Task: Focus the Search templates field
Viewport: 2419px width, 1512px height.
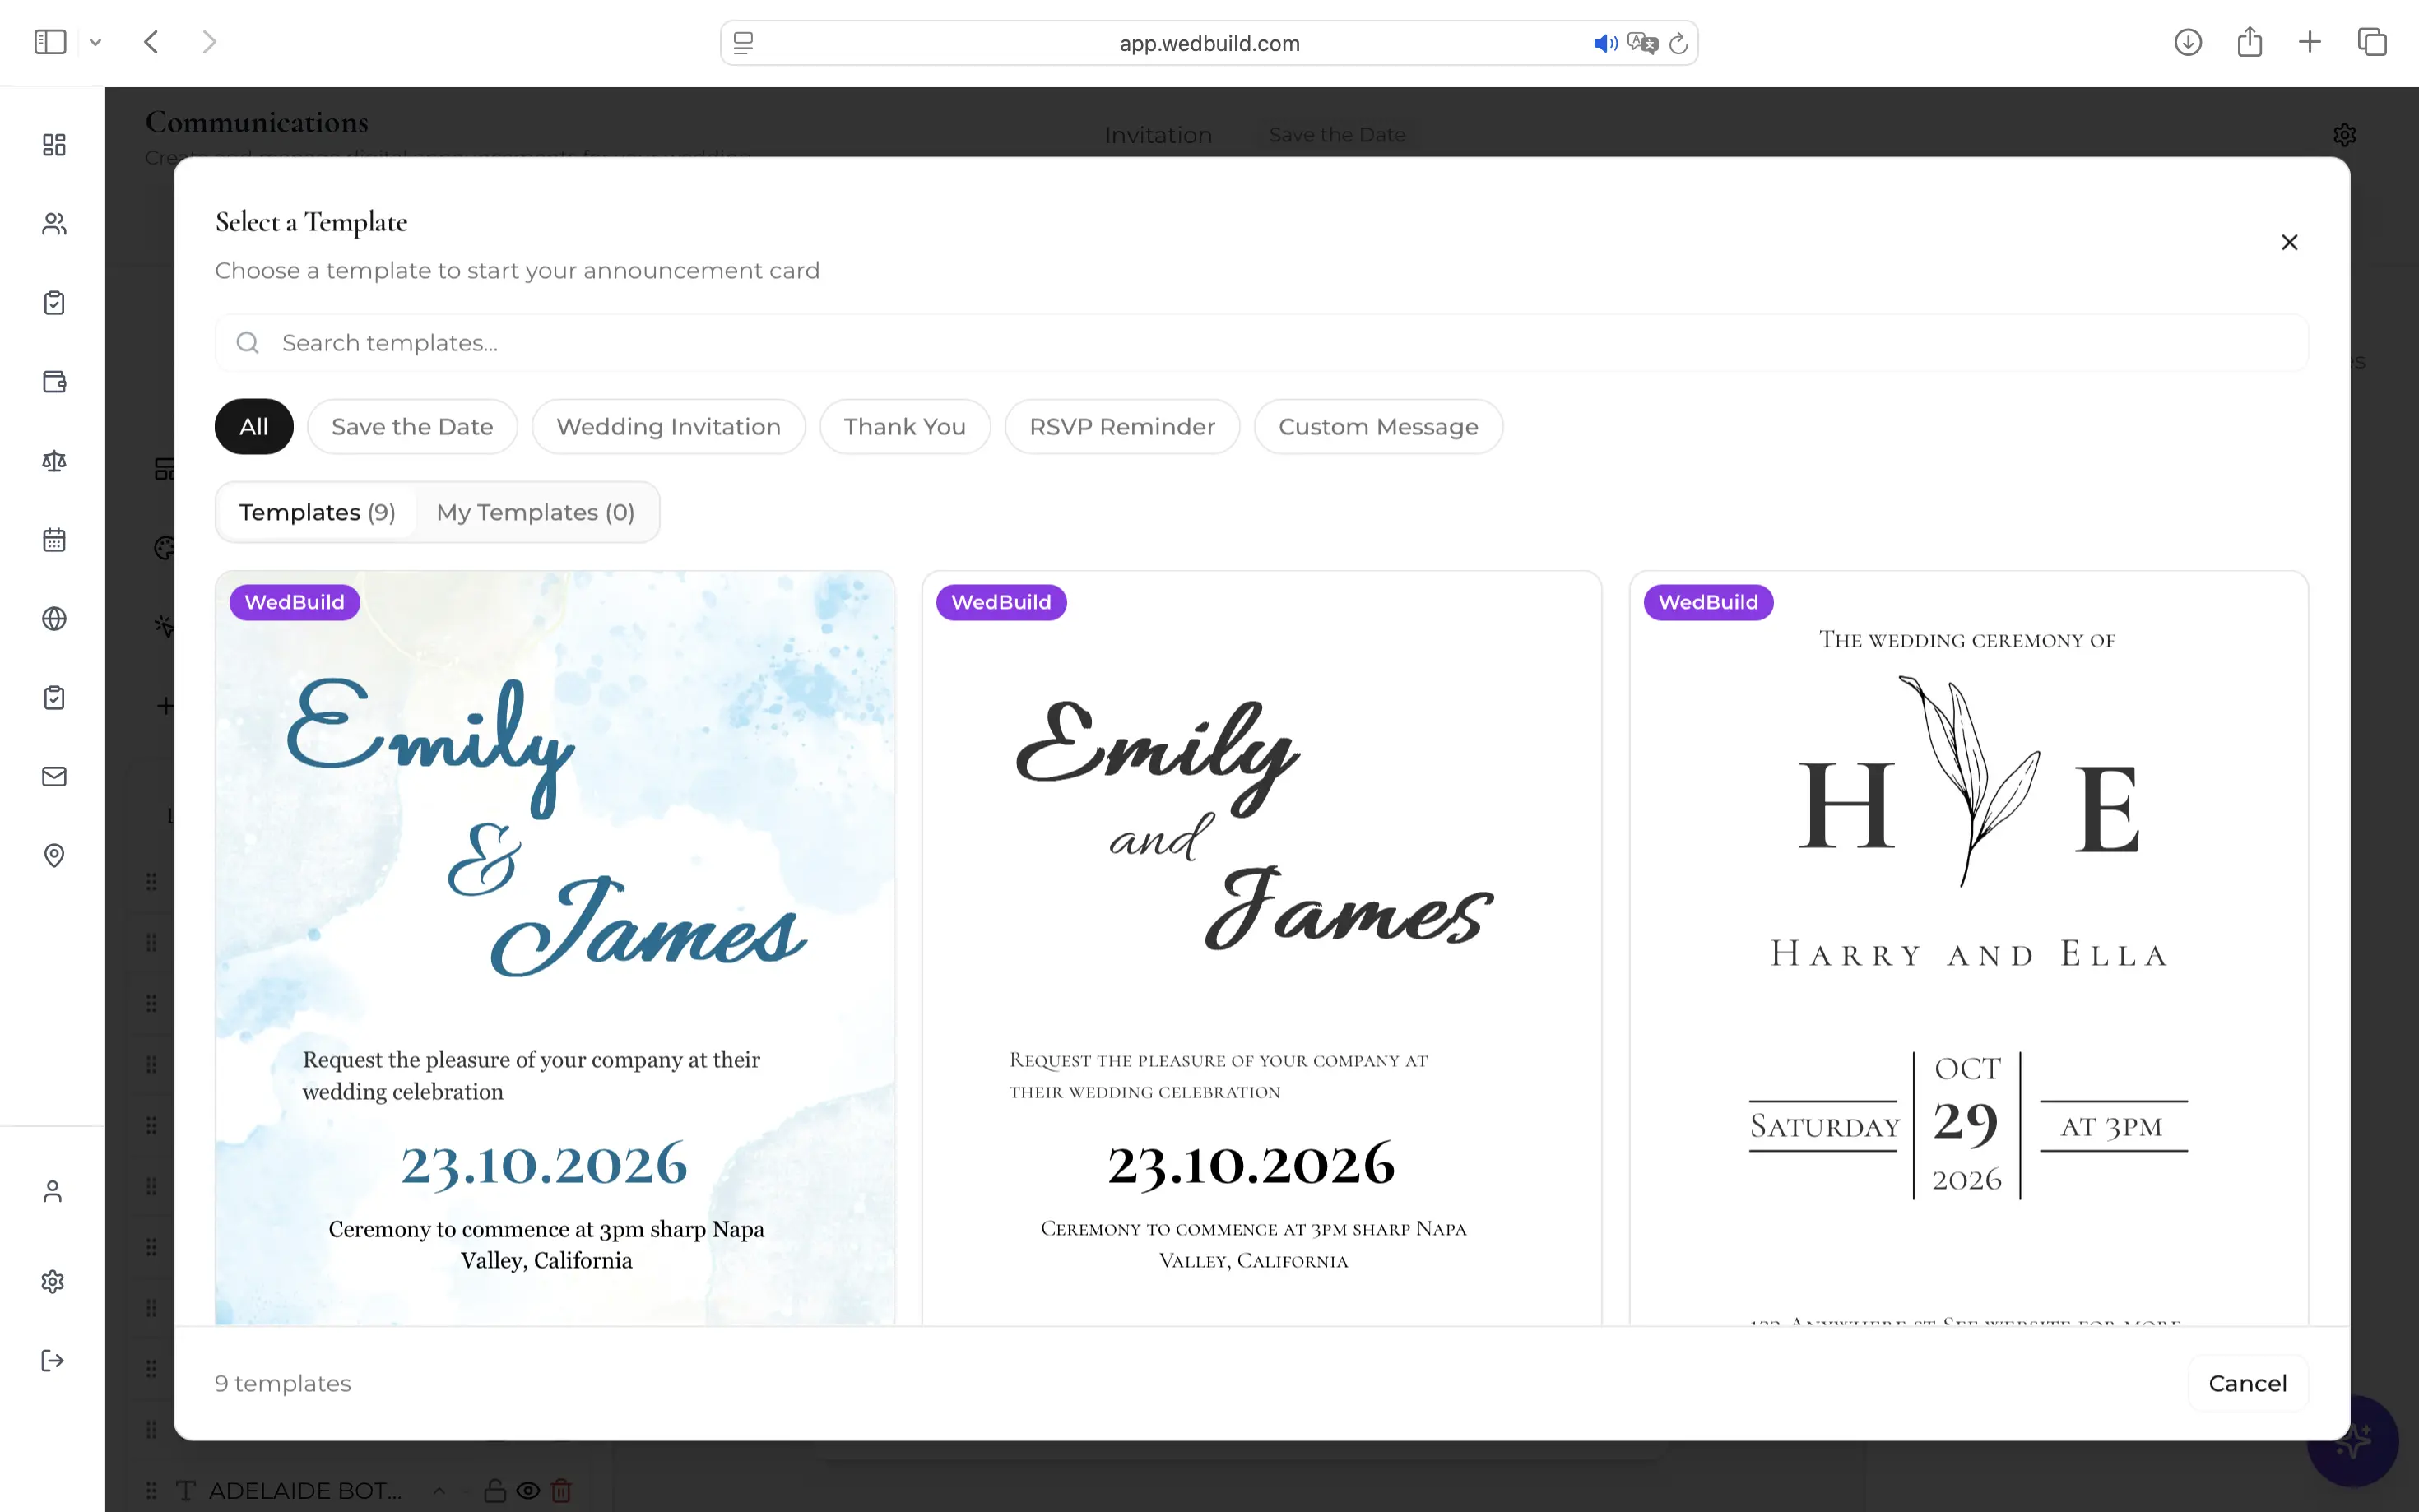Action: point(1261,343)
